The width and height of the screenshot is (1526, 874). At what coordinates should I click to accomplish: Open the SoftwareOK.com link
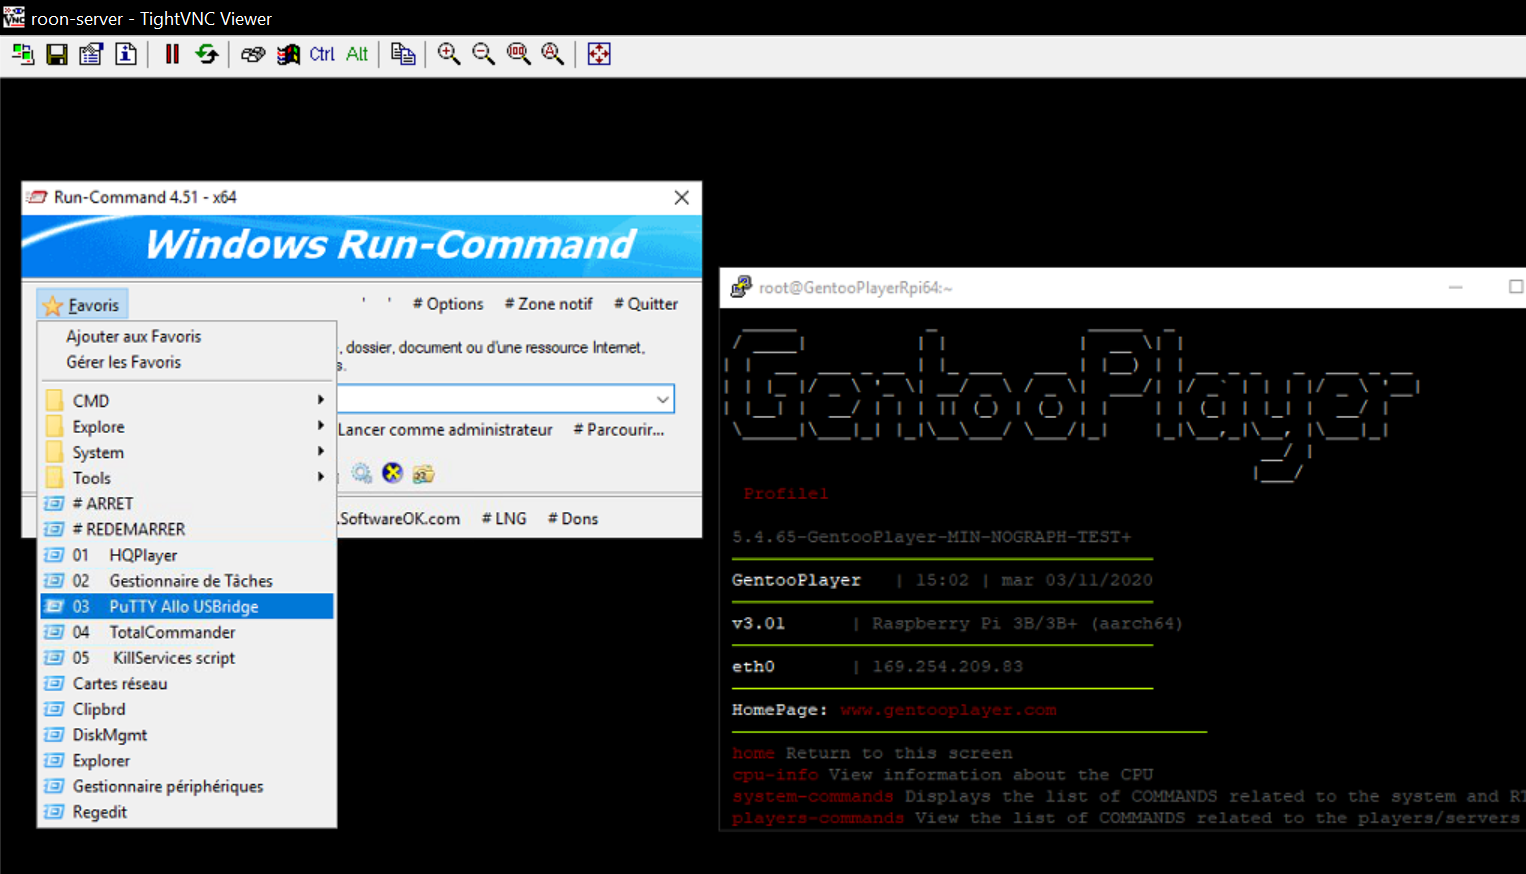point(399,519)
